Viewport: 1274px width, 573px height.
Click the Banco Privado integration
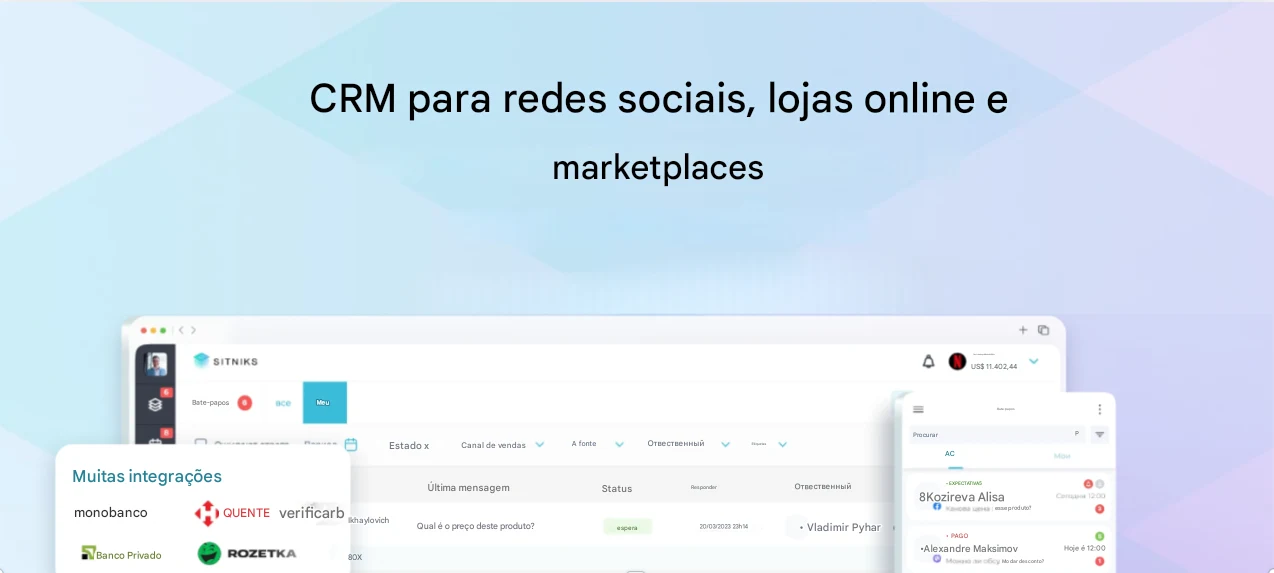coord(121,554)
